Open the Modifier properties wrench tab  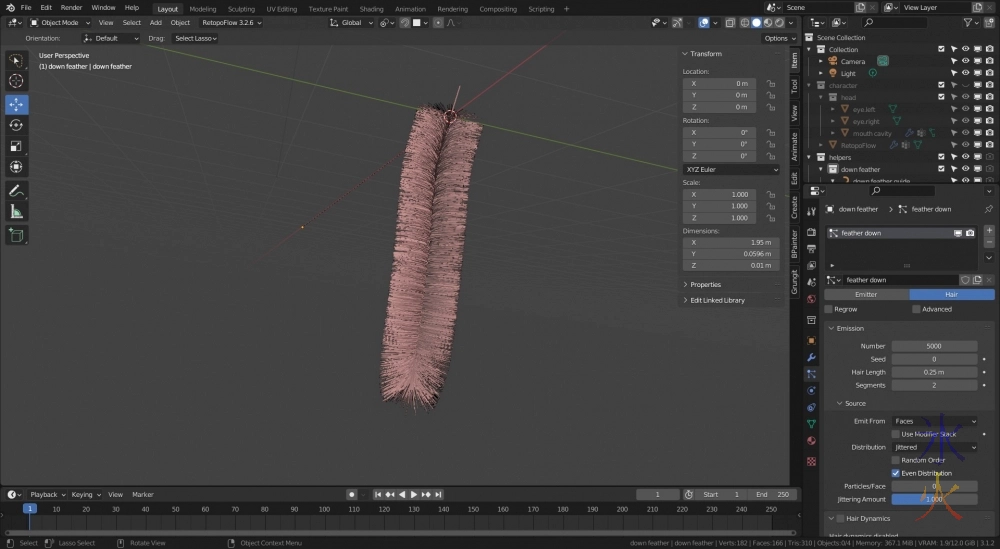tap(811, 357)
